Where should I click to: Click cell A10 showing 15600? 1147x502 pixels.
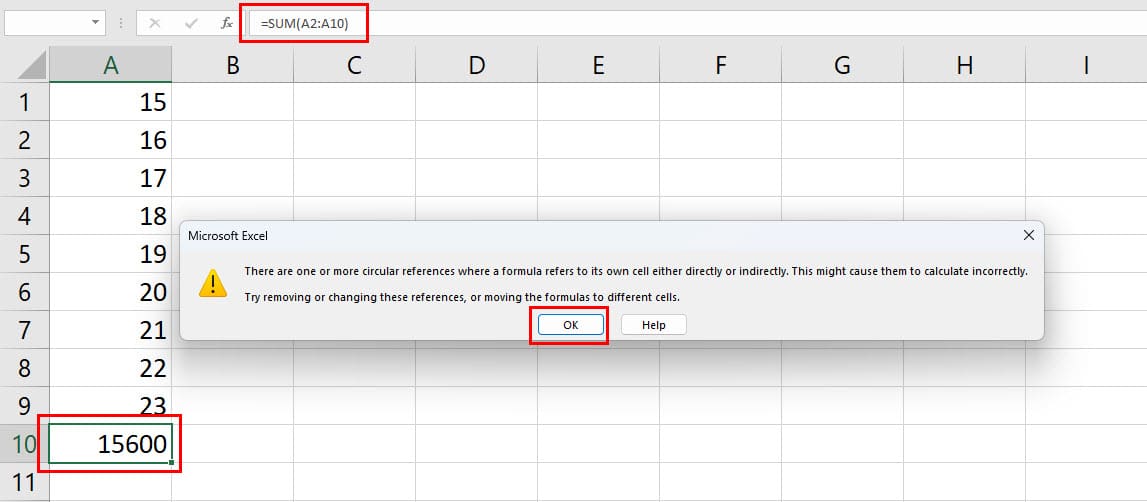point(110,444)
